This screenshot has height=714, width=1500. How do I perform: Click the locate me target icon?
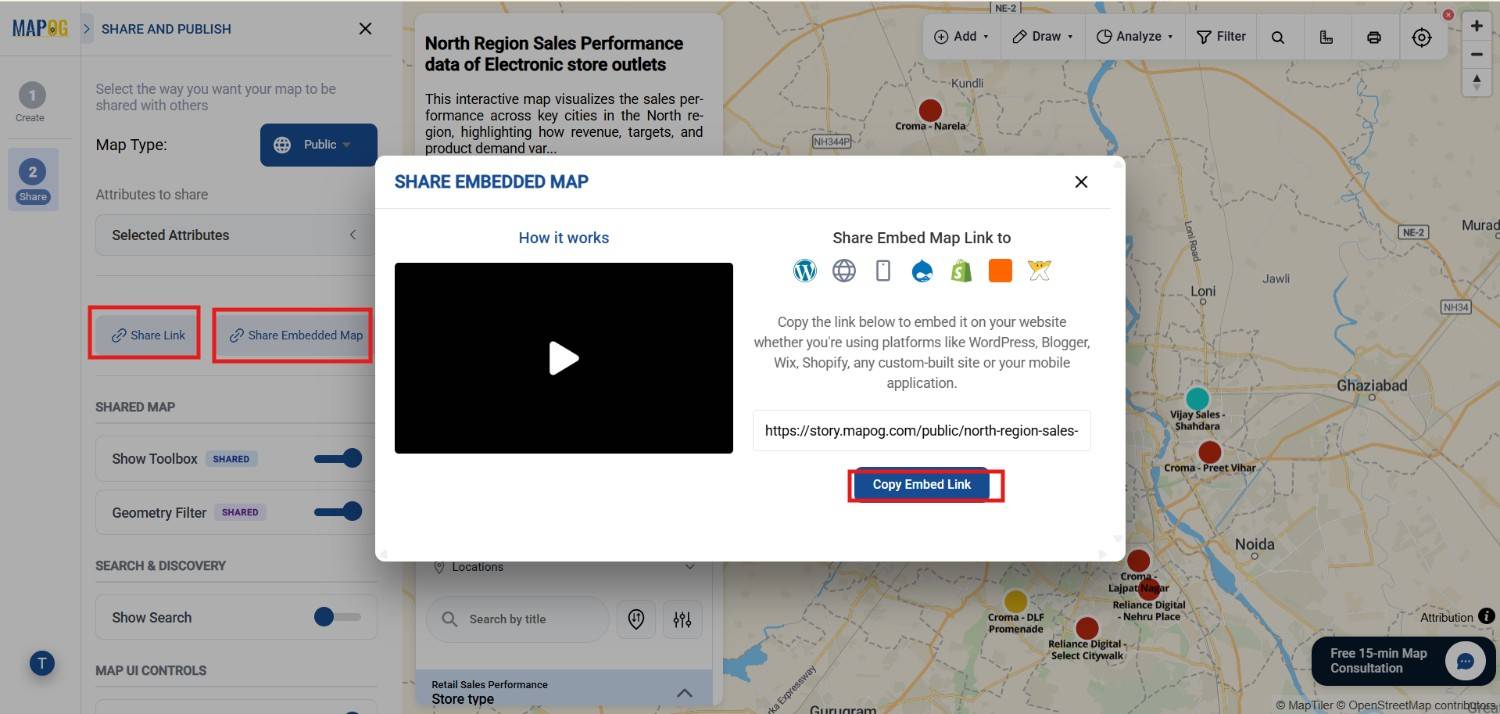click(x=1422, y=37)
